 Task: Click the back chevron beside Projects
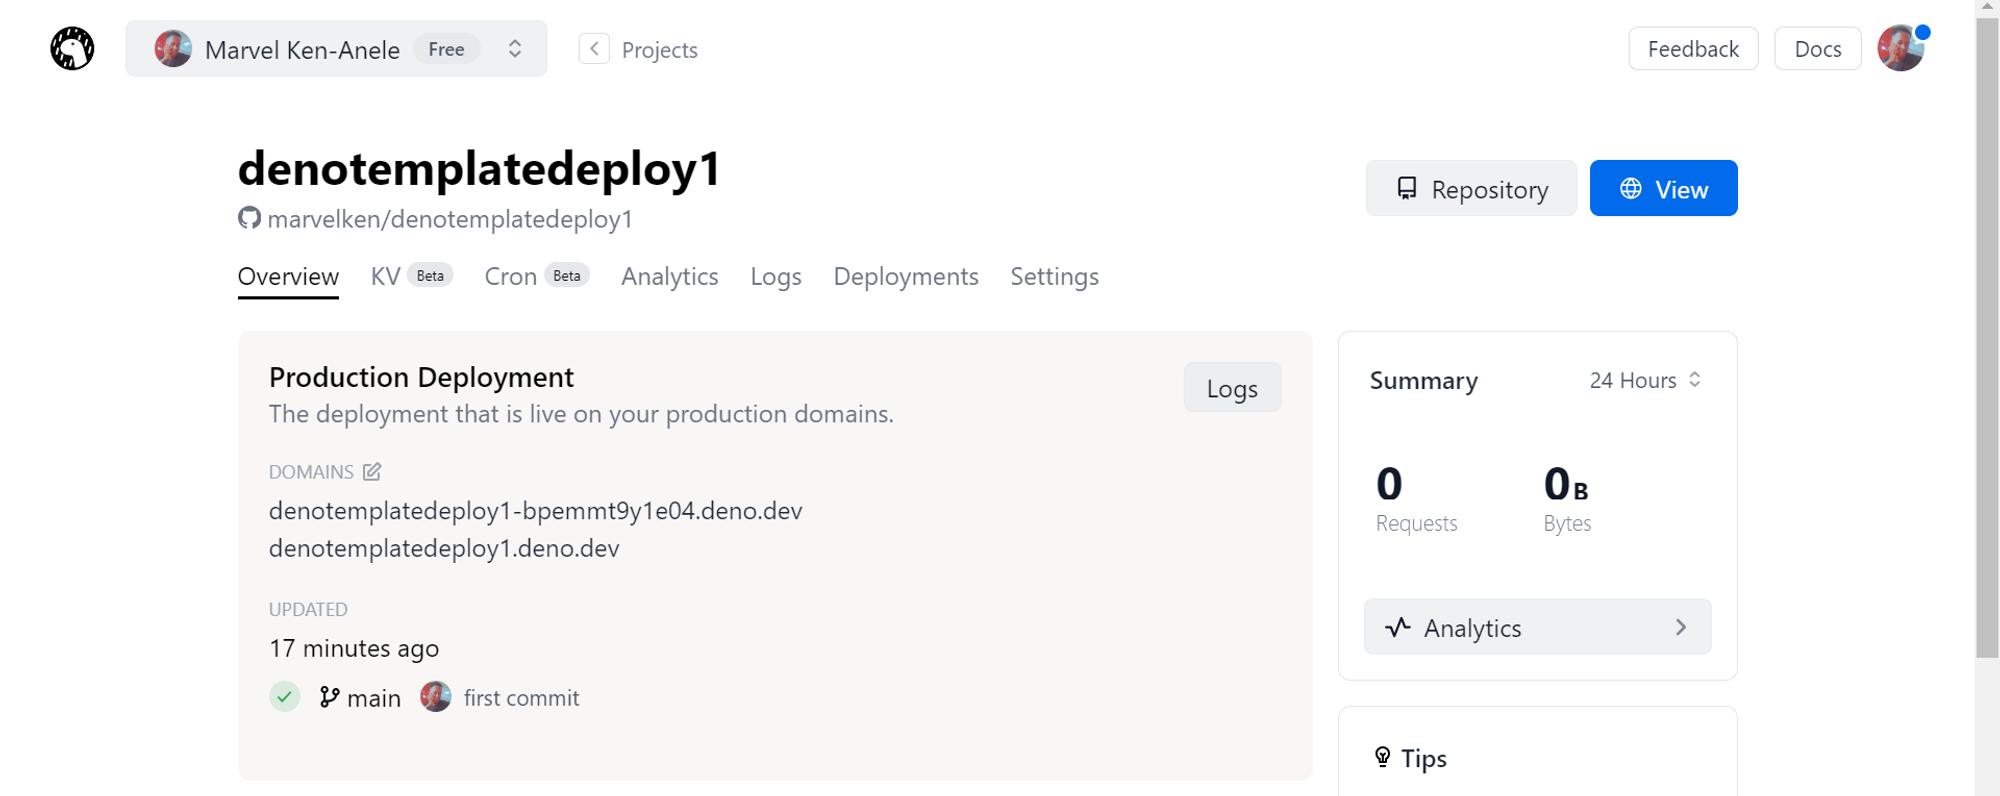click(x=594, y=48)
